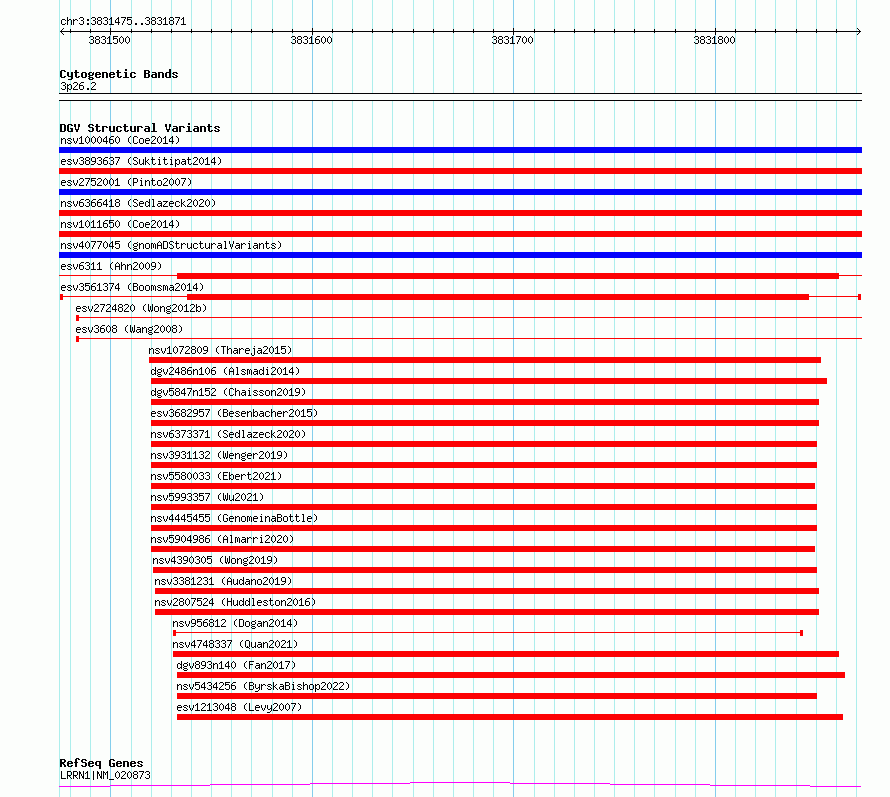Click the 3831800 ruler position label
Image resolution: width=890 pixels, height=797 pixels.
[714, 40]
